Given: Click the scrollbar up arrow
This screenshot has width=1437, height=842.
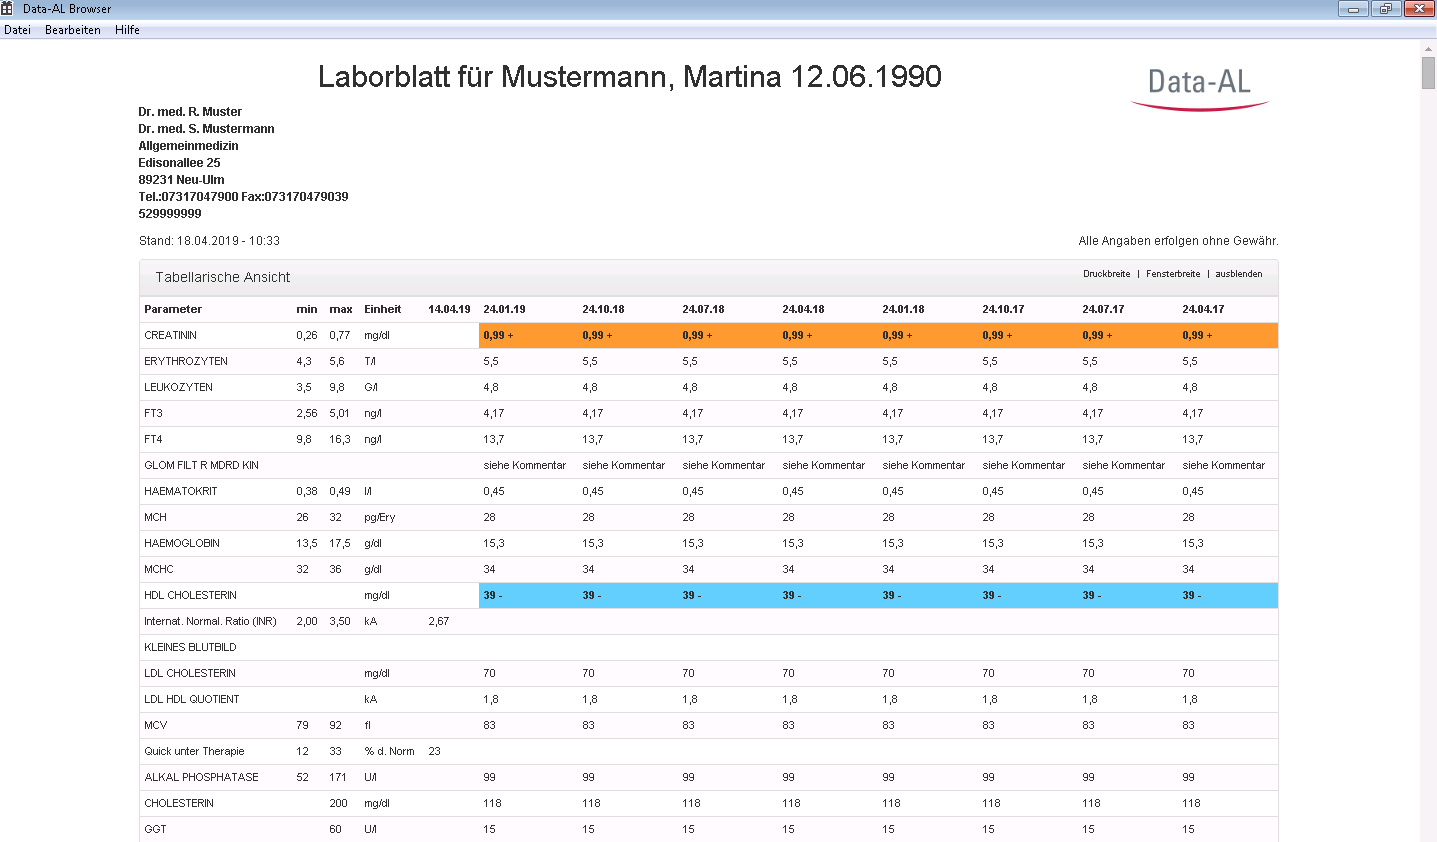Looking at the screenshot, I should click(x=1428, y=48).
